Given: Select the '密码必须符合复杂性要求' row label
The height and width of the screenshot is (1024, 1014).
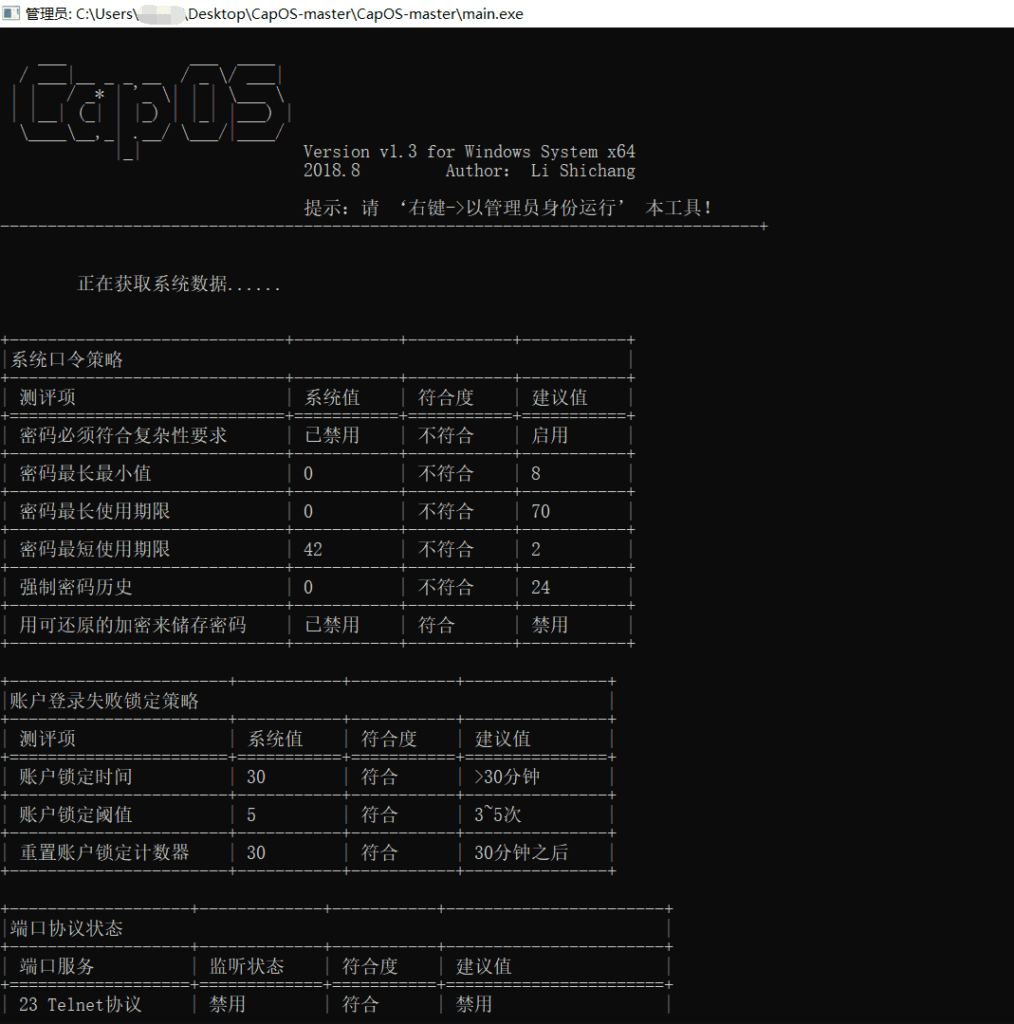Looking at the screenshot, I should [x=123, y=436].
